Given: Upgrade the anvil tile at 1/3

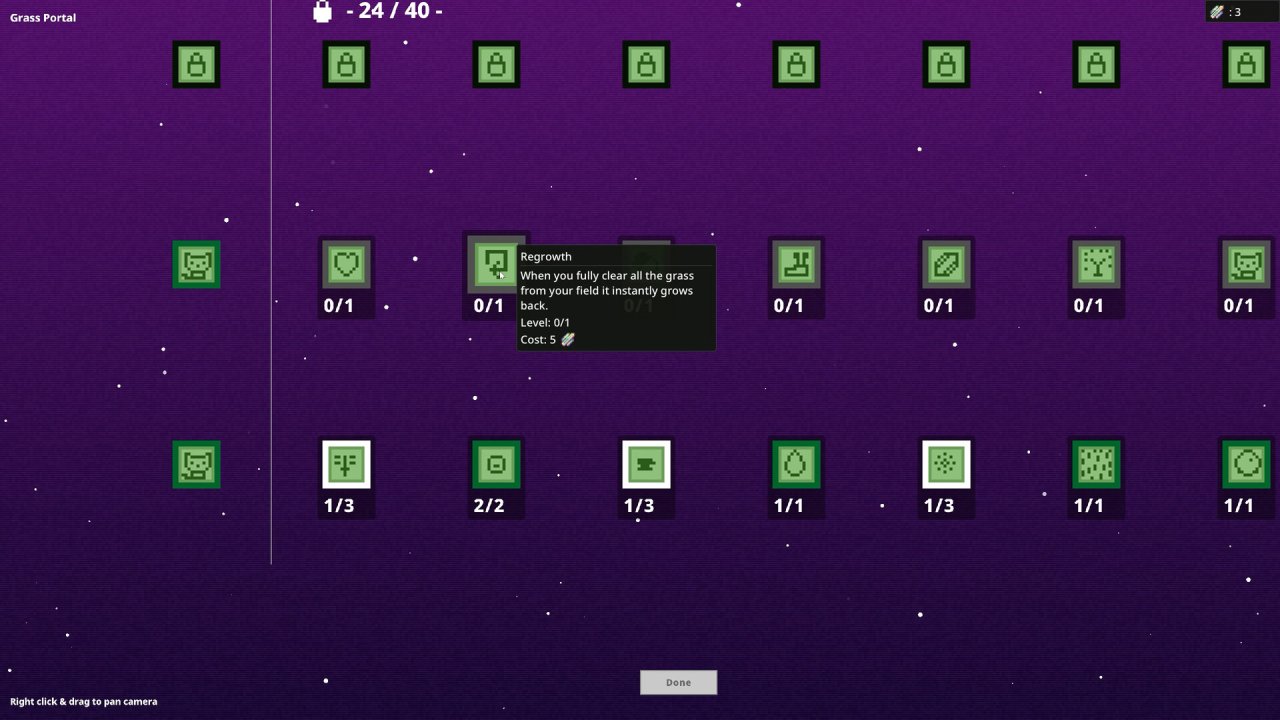Looking at the screenshot, I should point(646,465).
